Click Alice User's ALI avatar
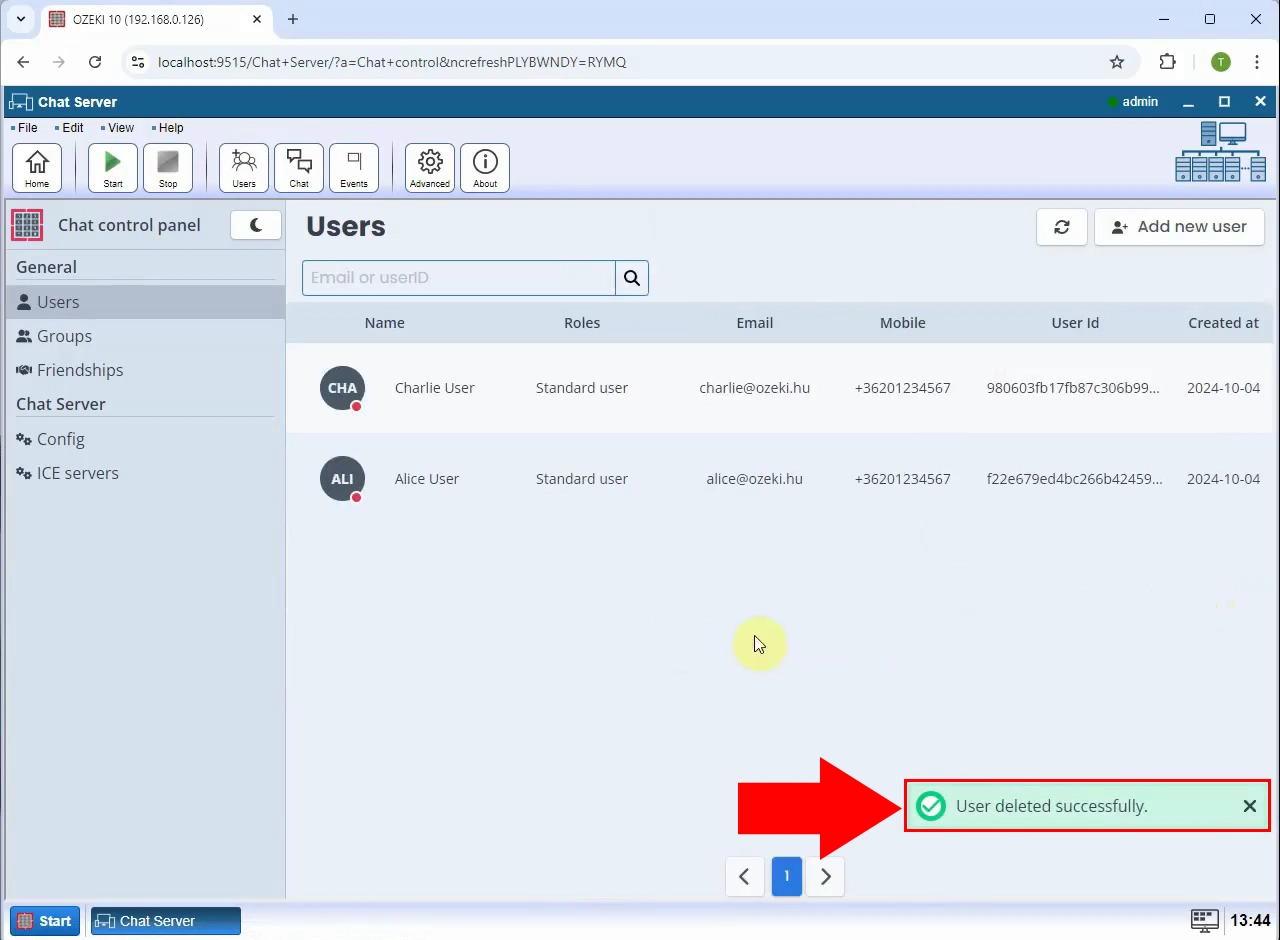Screen dimensions: 1280x940 [x=342, y=479]
